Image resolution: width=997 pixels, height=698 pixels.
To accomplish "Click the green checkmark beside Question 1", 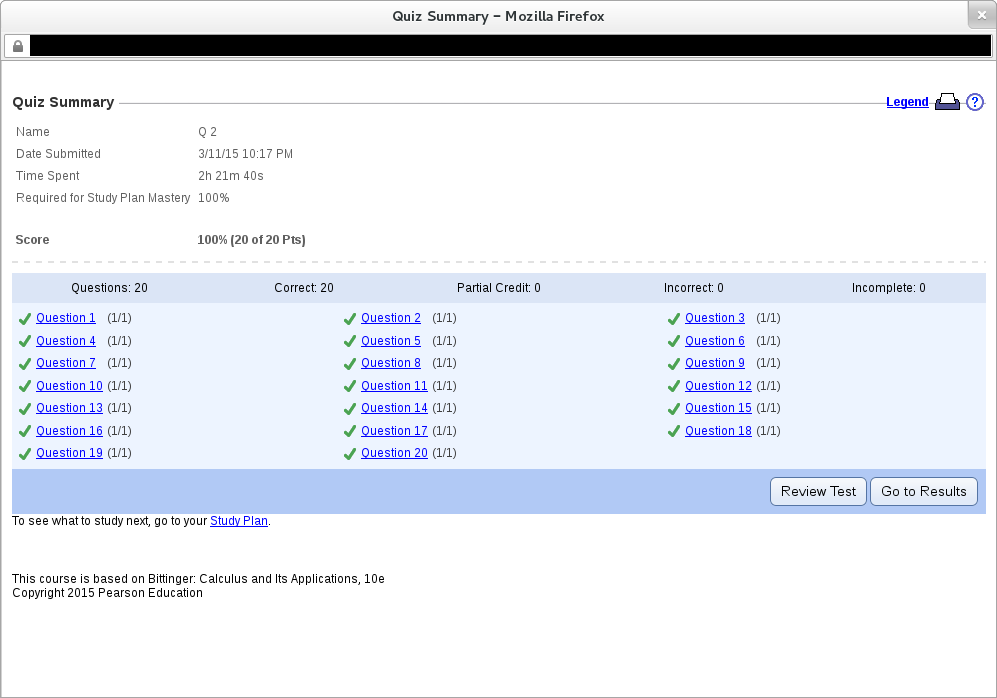I will 25,319.
